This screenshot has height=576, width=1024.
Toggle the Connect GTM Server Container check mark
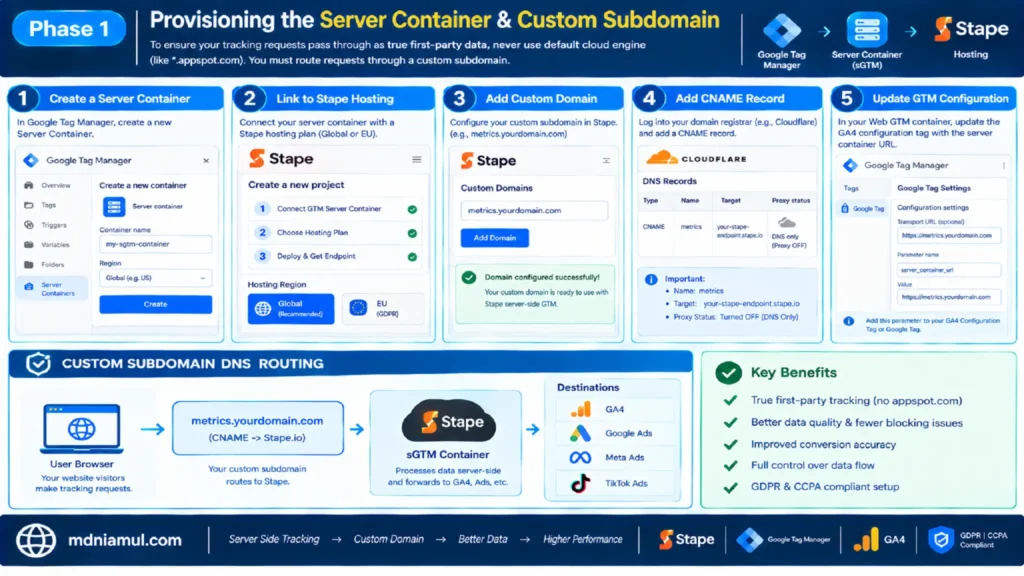(412, 210)
